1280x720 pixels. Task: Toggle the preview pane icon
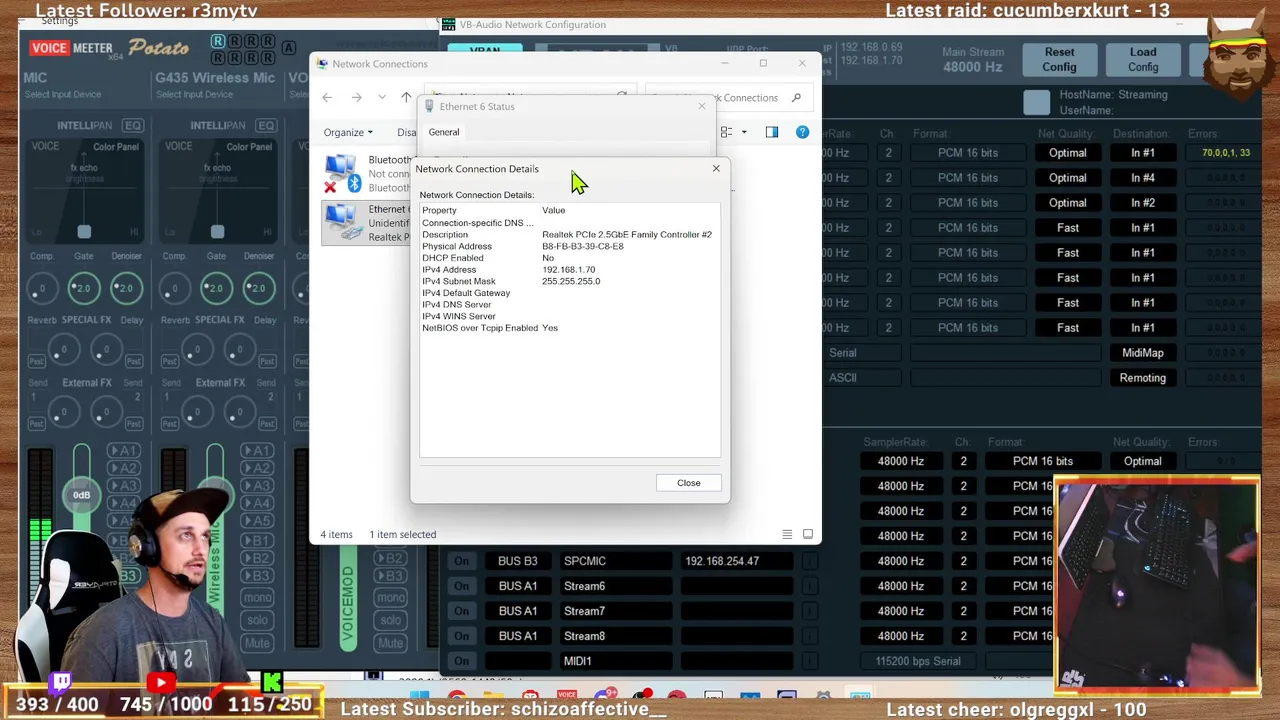pyautogui.click(x=771, y=132)
